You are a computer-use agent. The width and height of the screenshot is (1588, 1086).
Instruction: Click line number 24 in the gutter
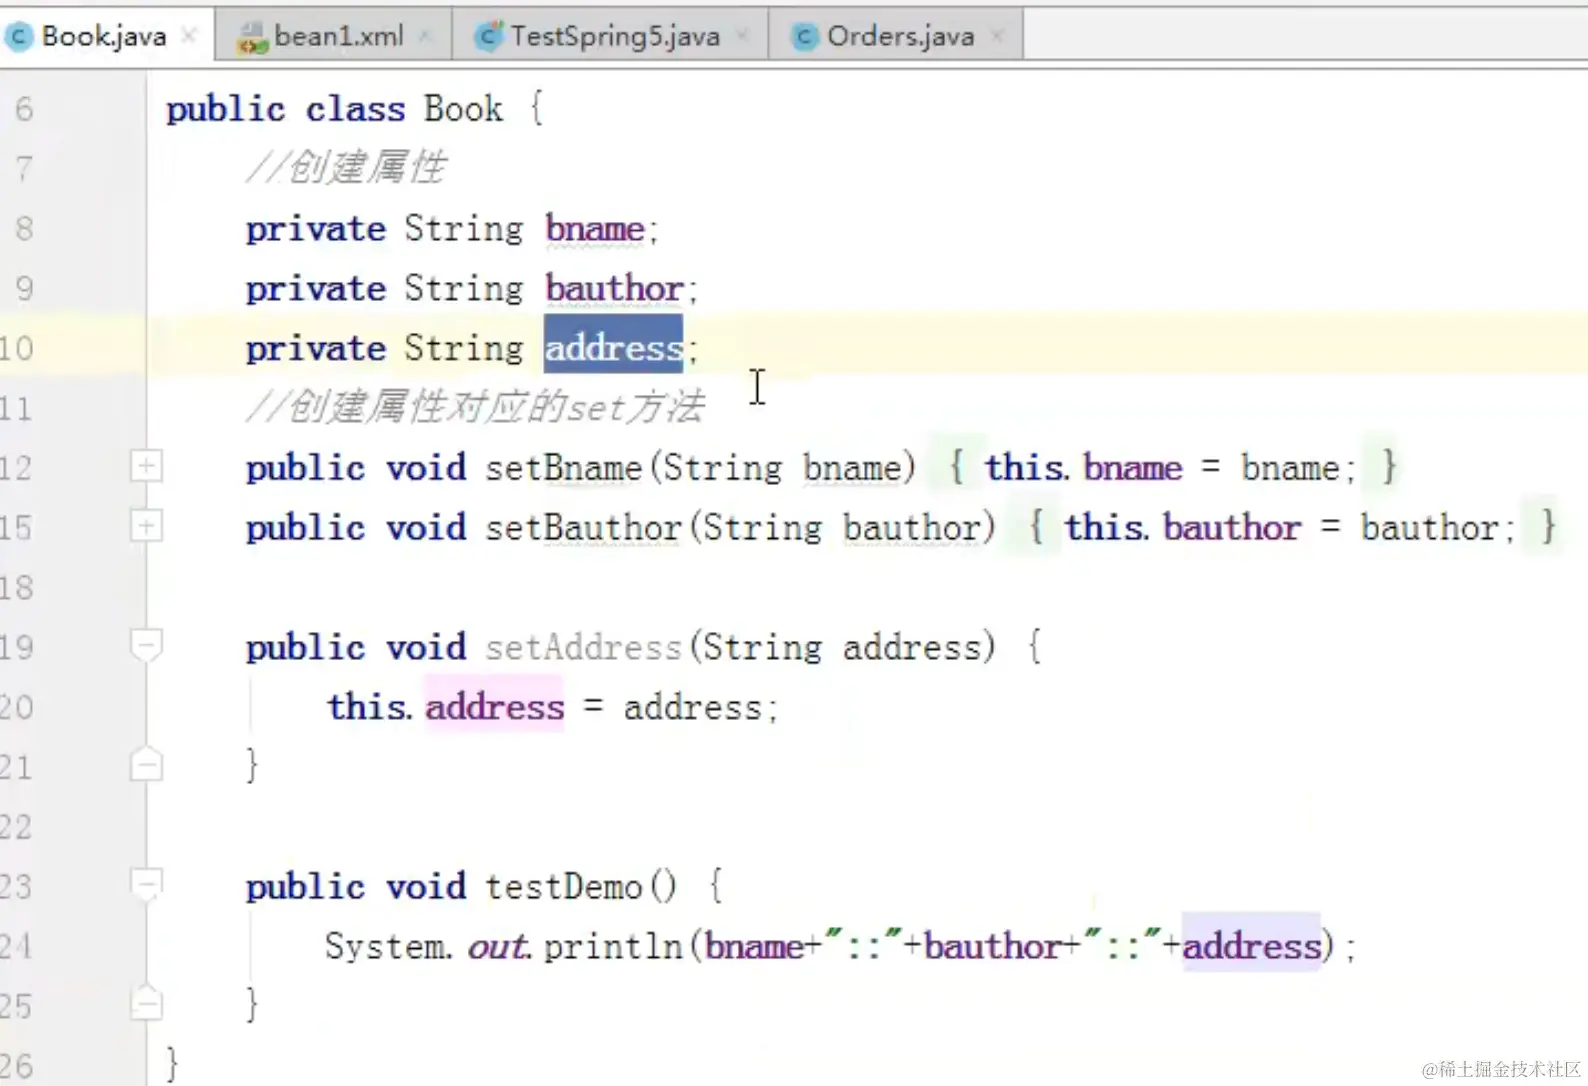click(x=16, y=946)
